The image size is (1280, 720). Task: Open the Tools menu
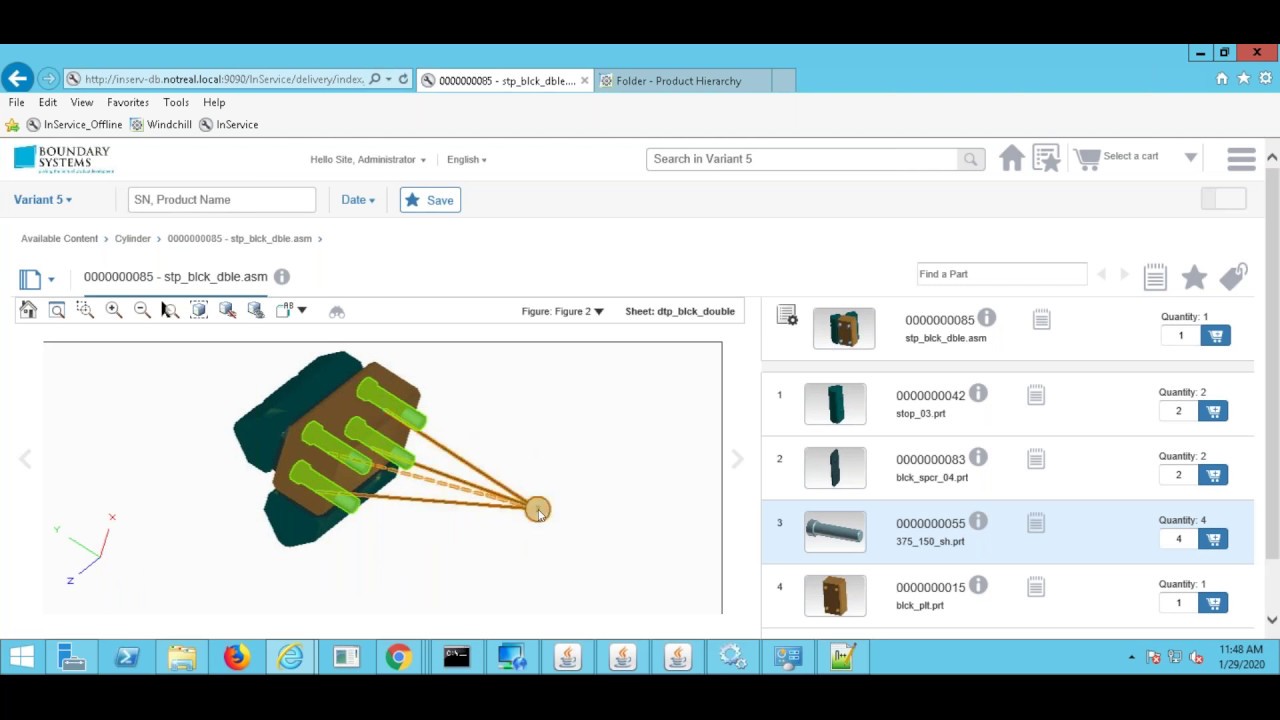pyautogui.click(x=176, y=102)
